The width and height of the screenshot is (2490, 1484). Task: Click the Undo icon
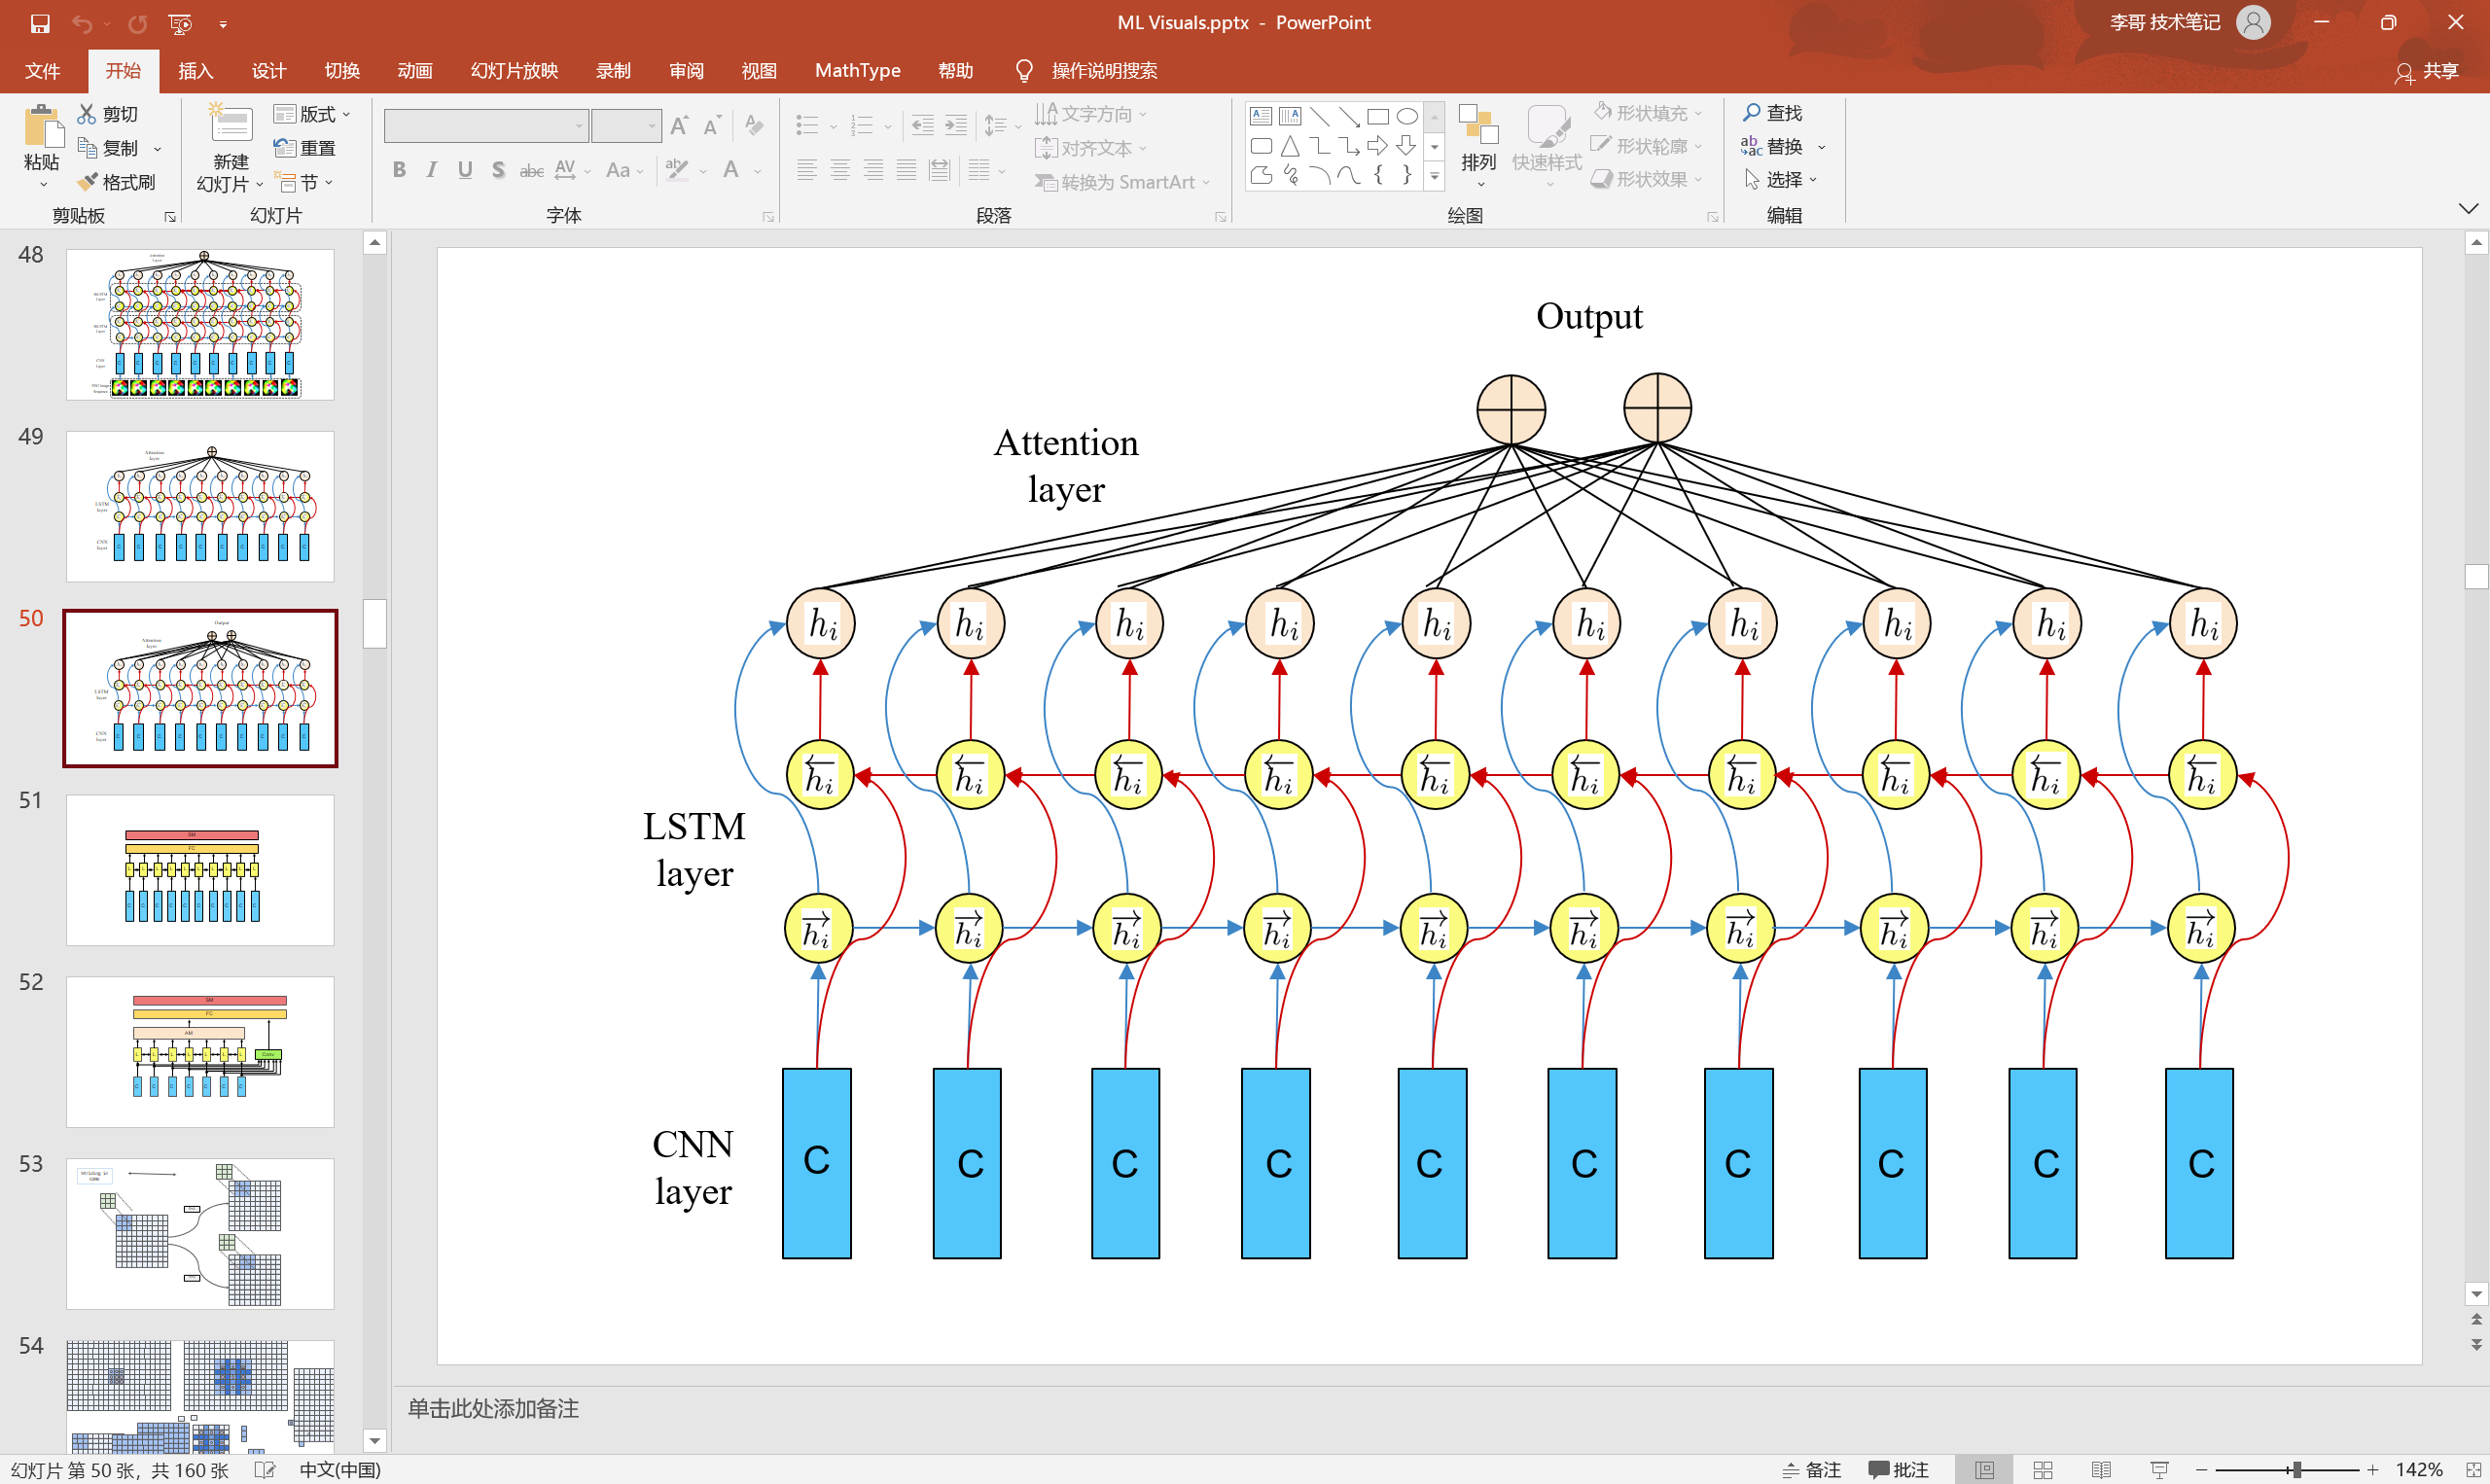pos(82,23)
